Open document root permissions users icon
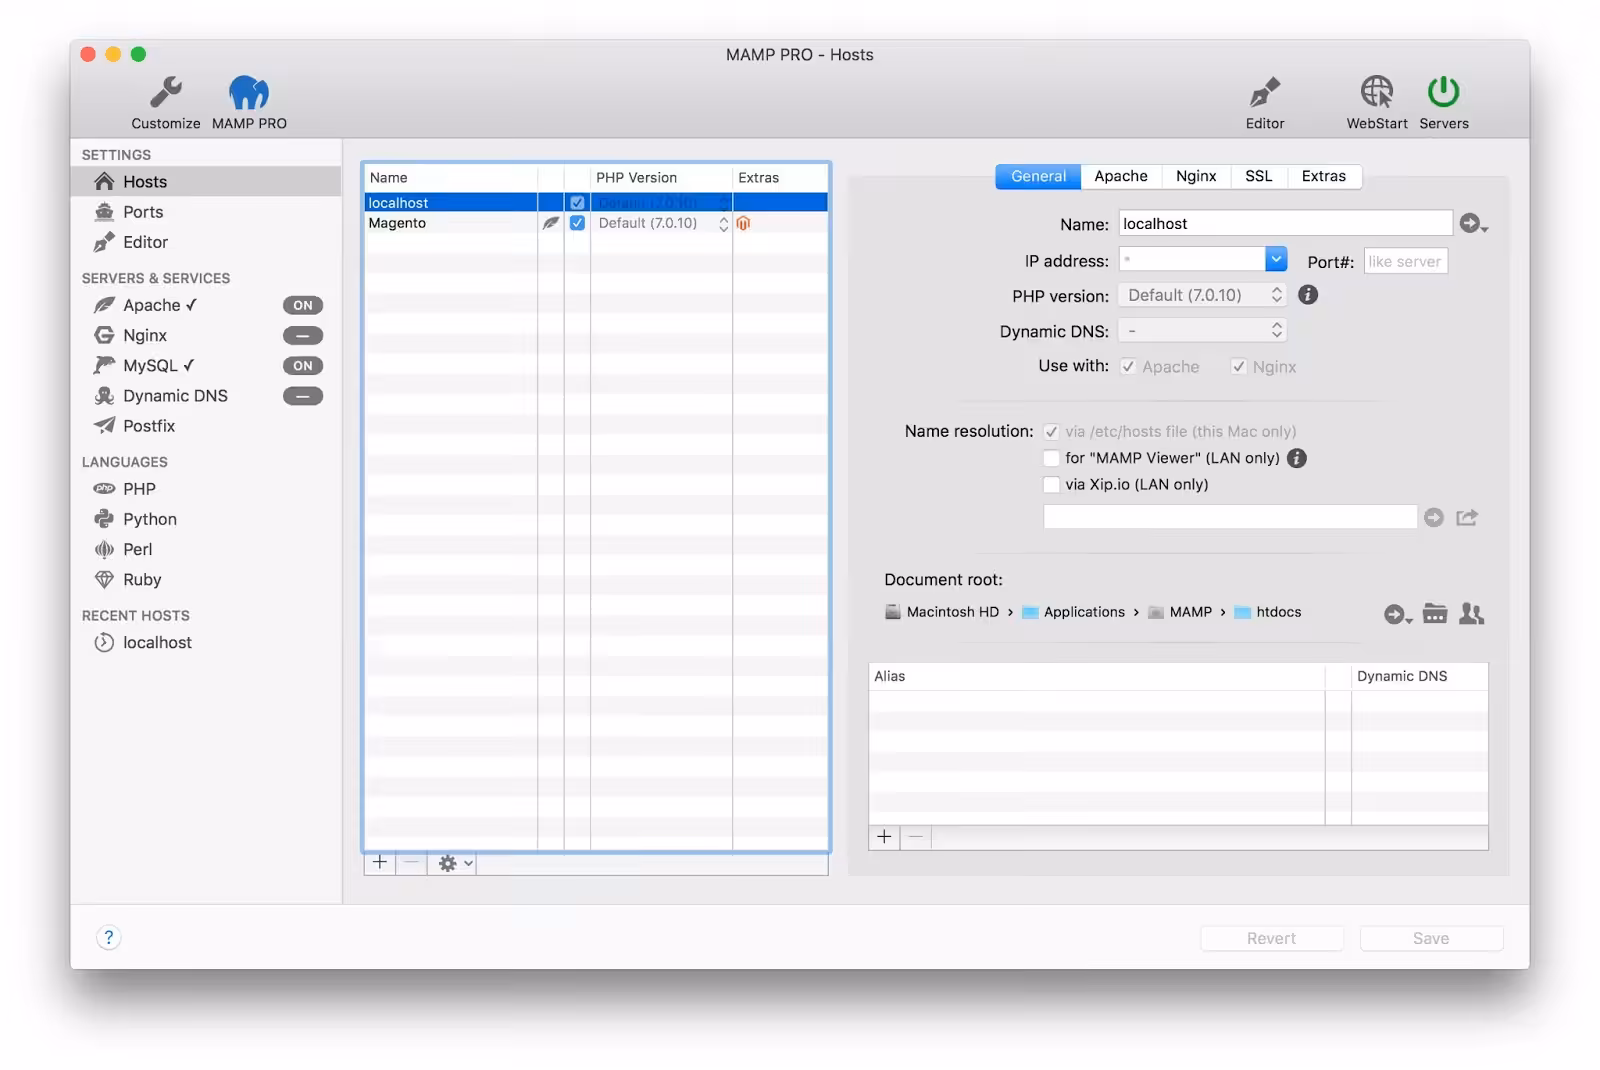The height and width of the screenshot is (1070, 1600). [x=1471, y=614]
